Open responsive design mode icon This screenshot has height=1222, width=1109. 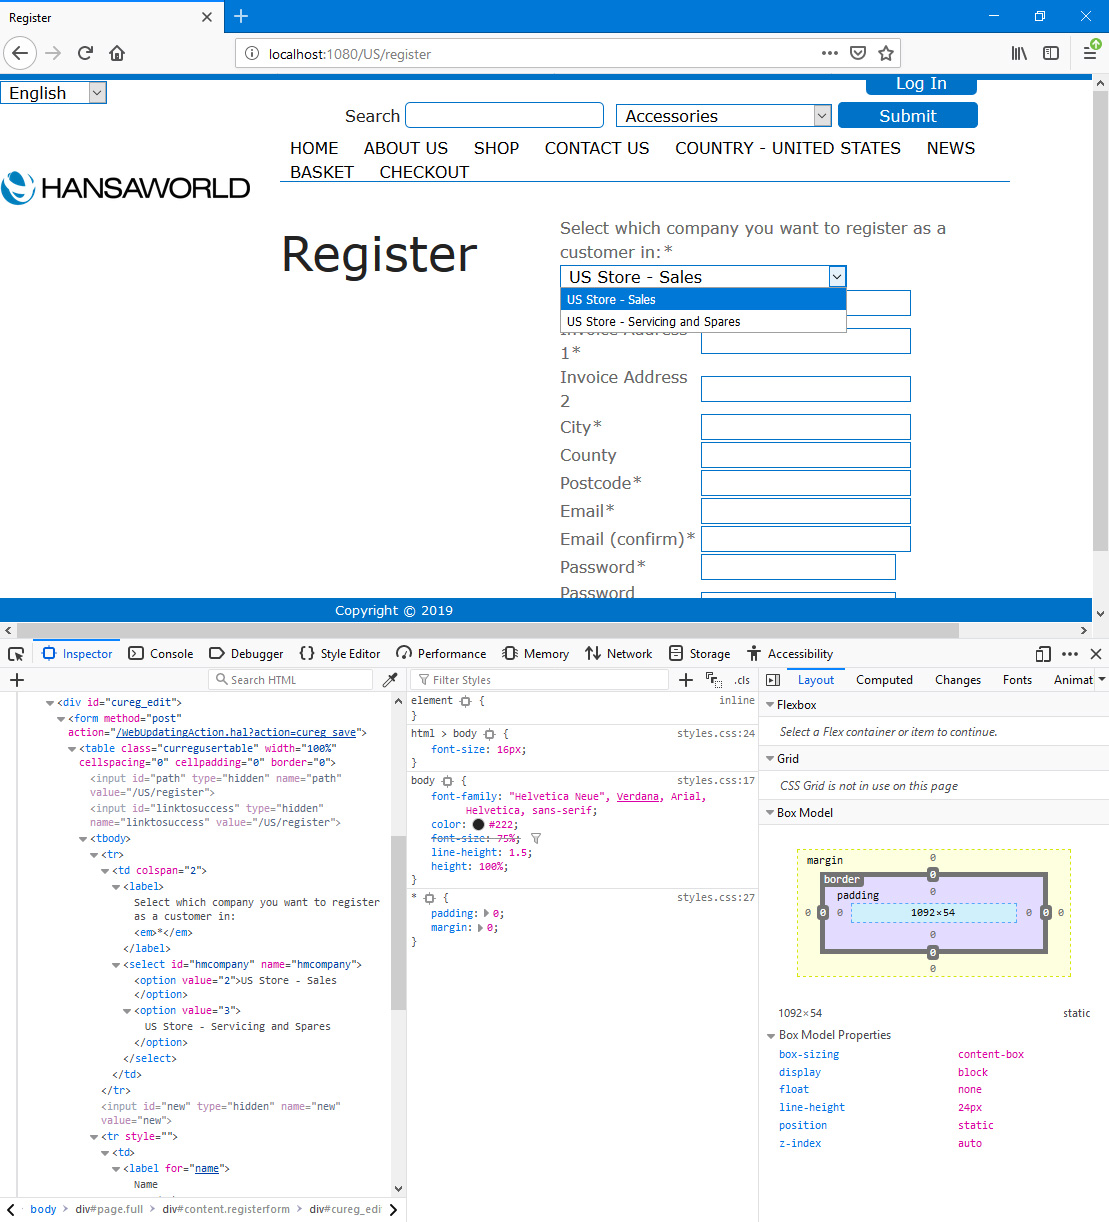point(1043,654)
